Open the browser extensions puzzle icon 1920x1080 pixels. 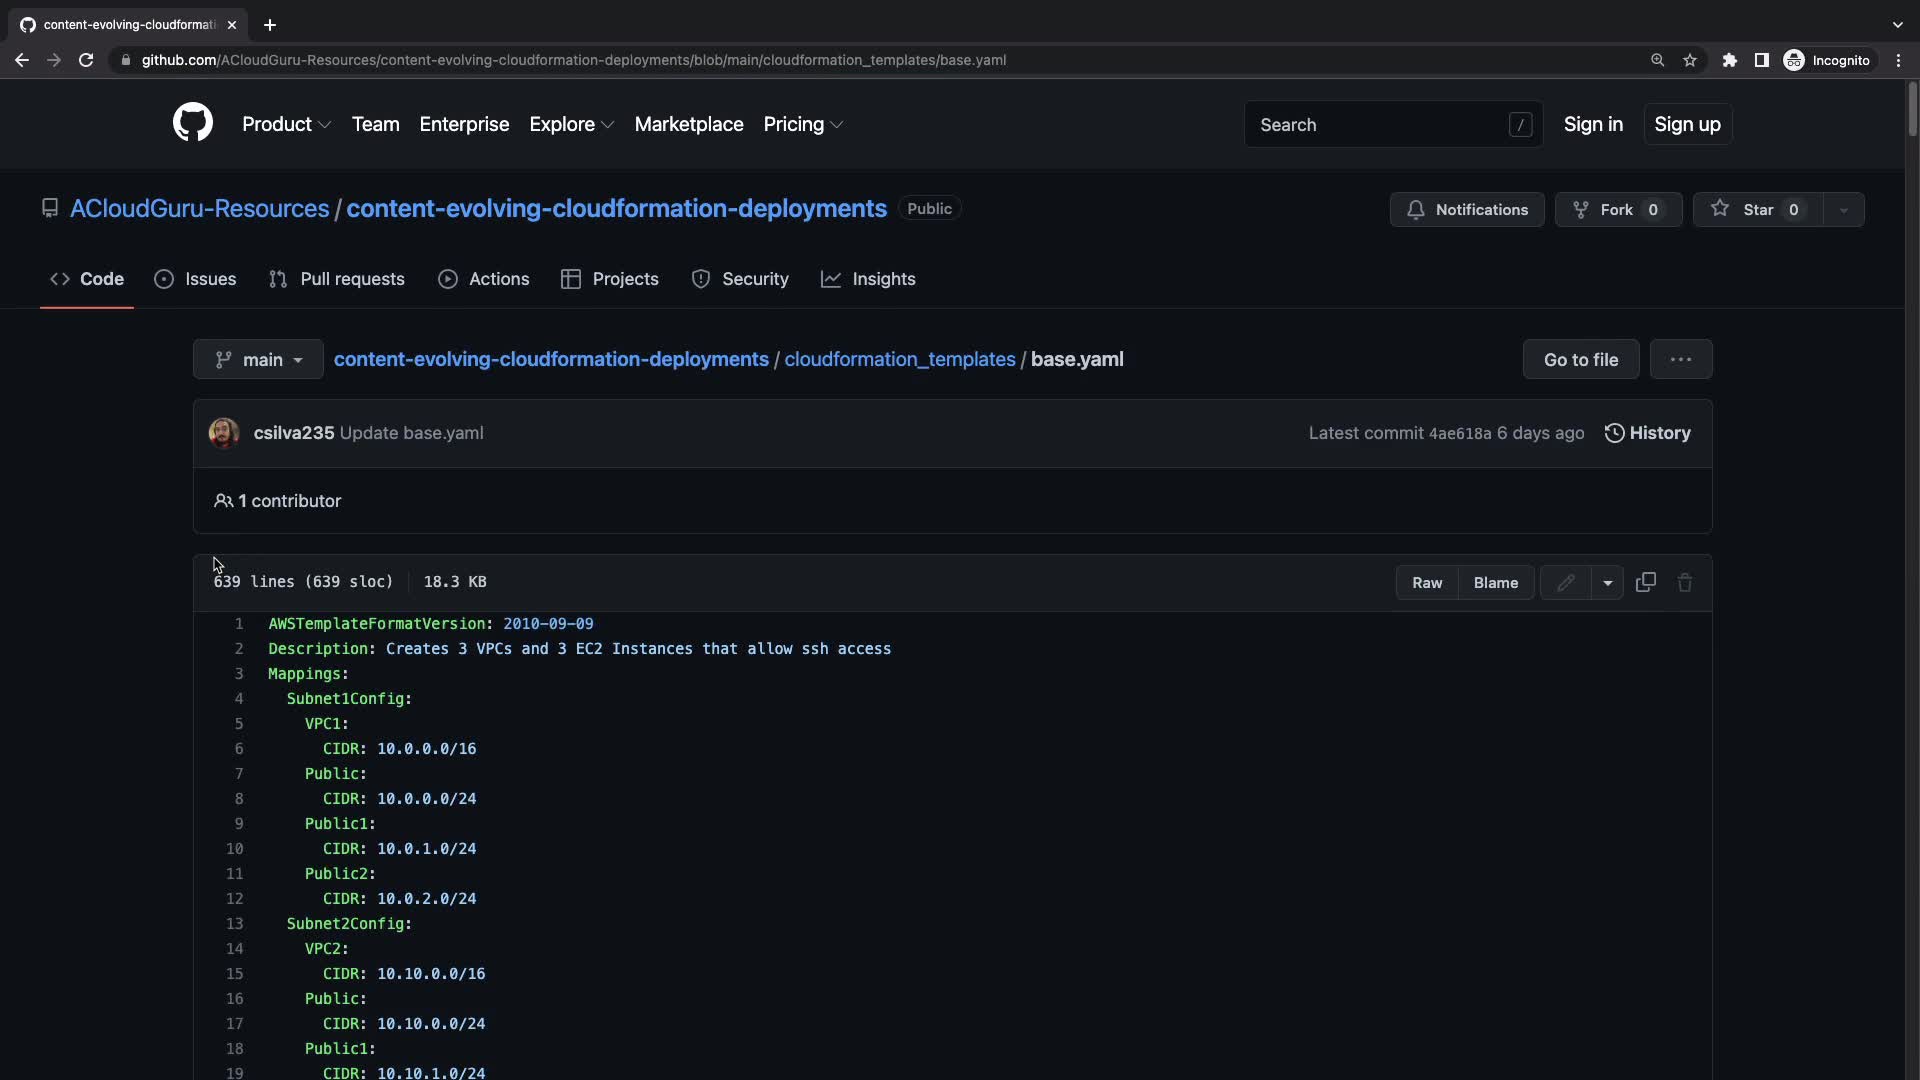1729,60
